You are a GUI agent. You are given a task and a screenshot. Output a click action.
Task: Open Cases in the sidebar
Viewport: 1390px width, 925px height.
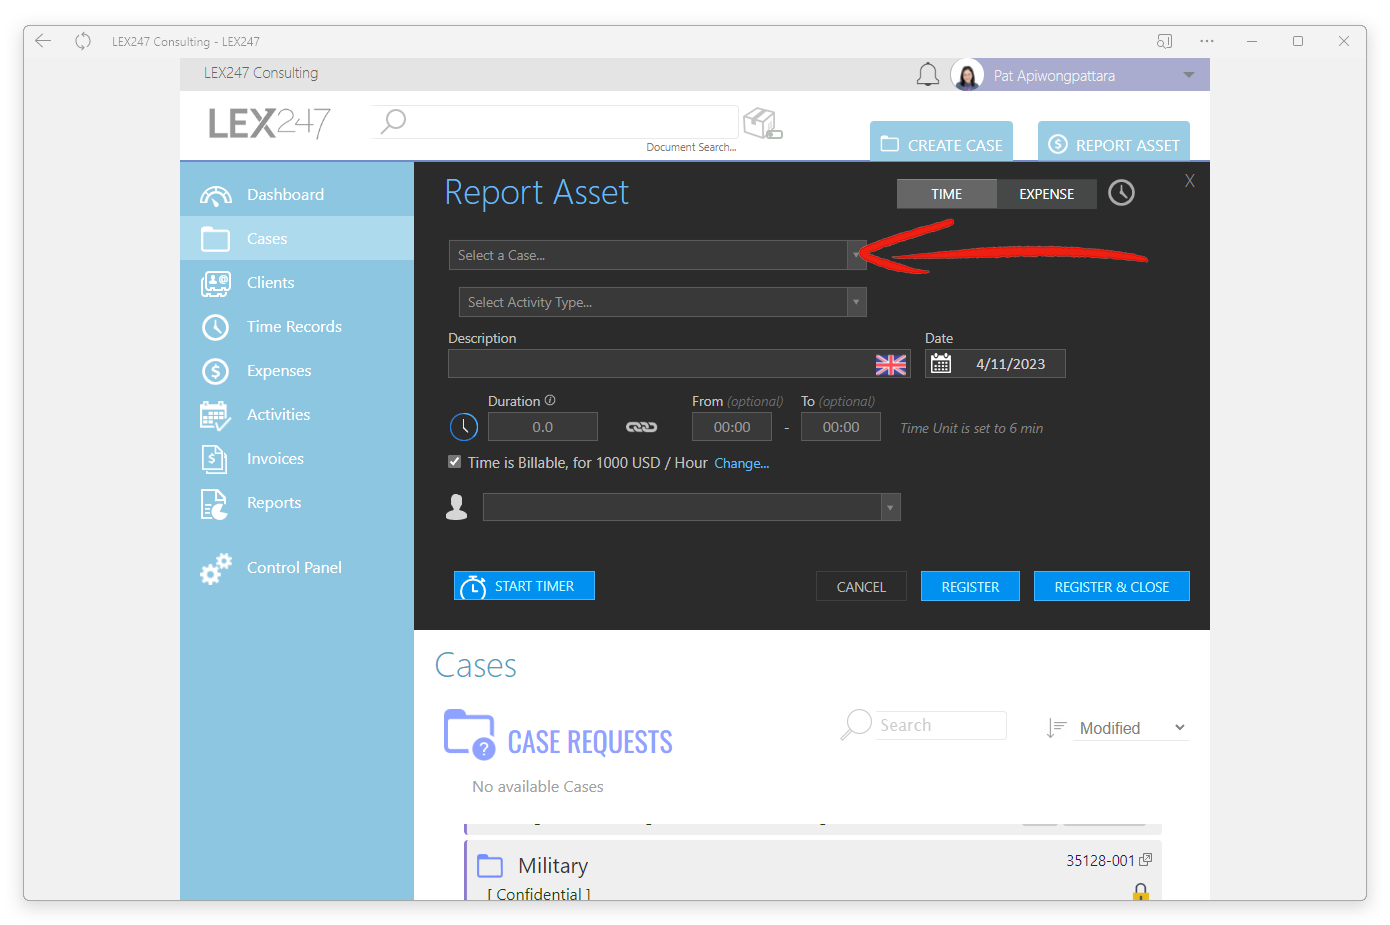[297, 238]
